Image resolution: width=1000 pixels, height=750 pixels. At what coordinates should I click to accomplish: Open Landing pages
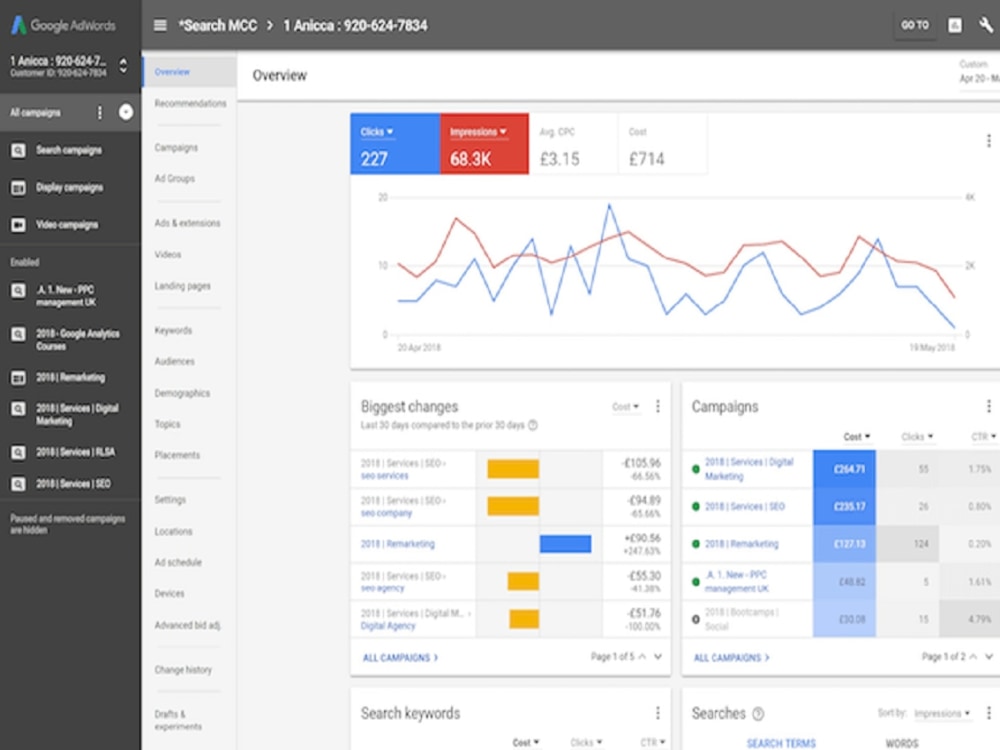point(182,286)
